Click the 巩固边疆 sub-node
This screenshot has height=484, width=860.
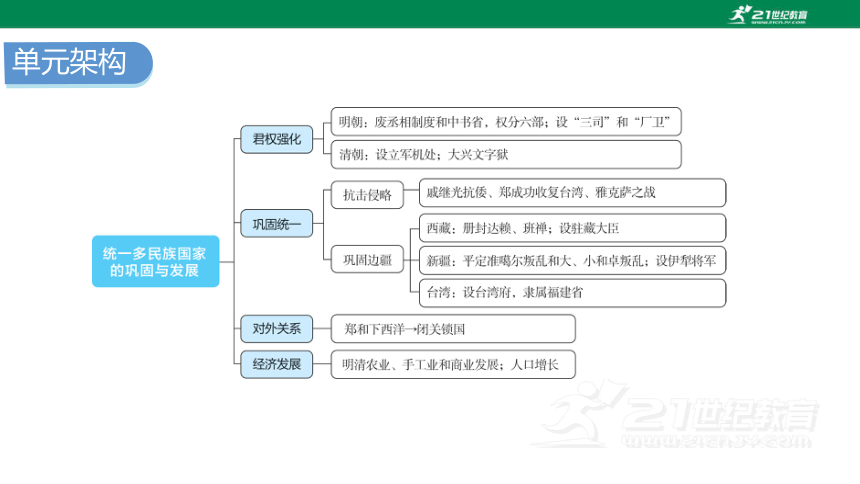coord(367,260)
